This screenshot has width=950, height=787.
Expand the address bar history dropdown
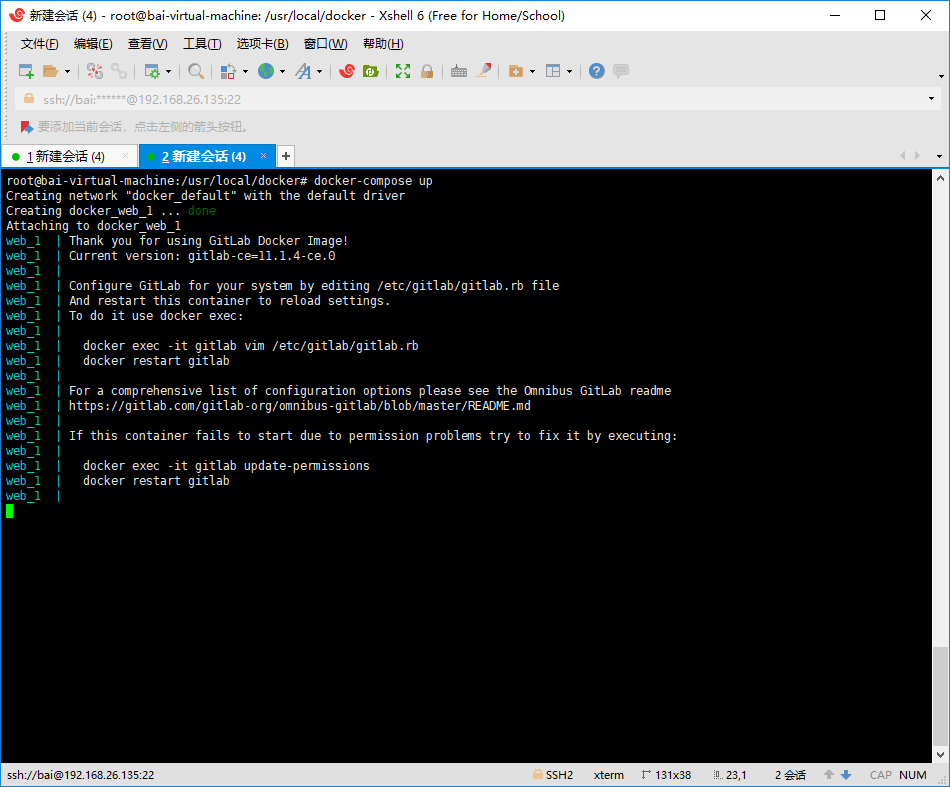pyautogui.click(x=931, y=99)
